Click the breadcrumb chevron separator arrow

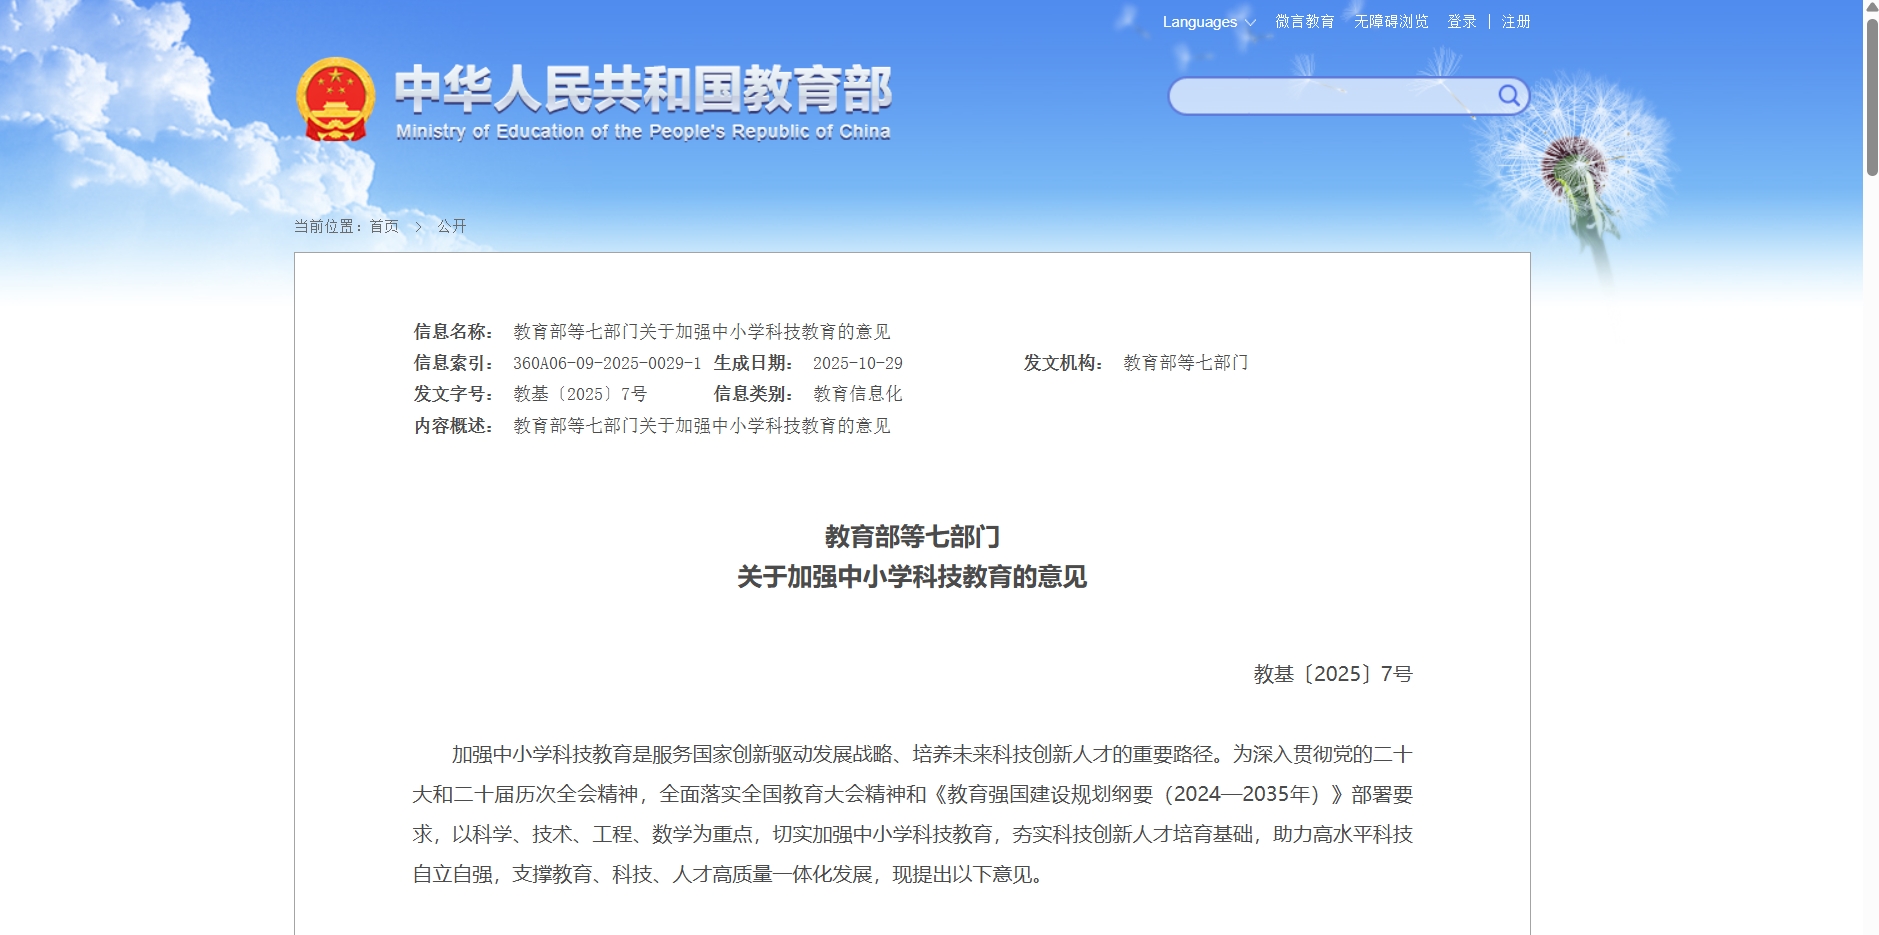[418, 227]
